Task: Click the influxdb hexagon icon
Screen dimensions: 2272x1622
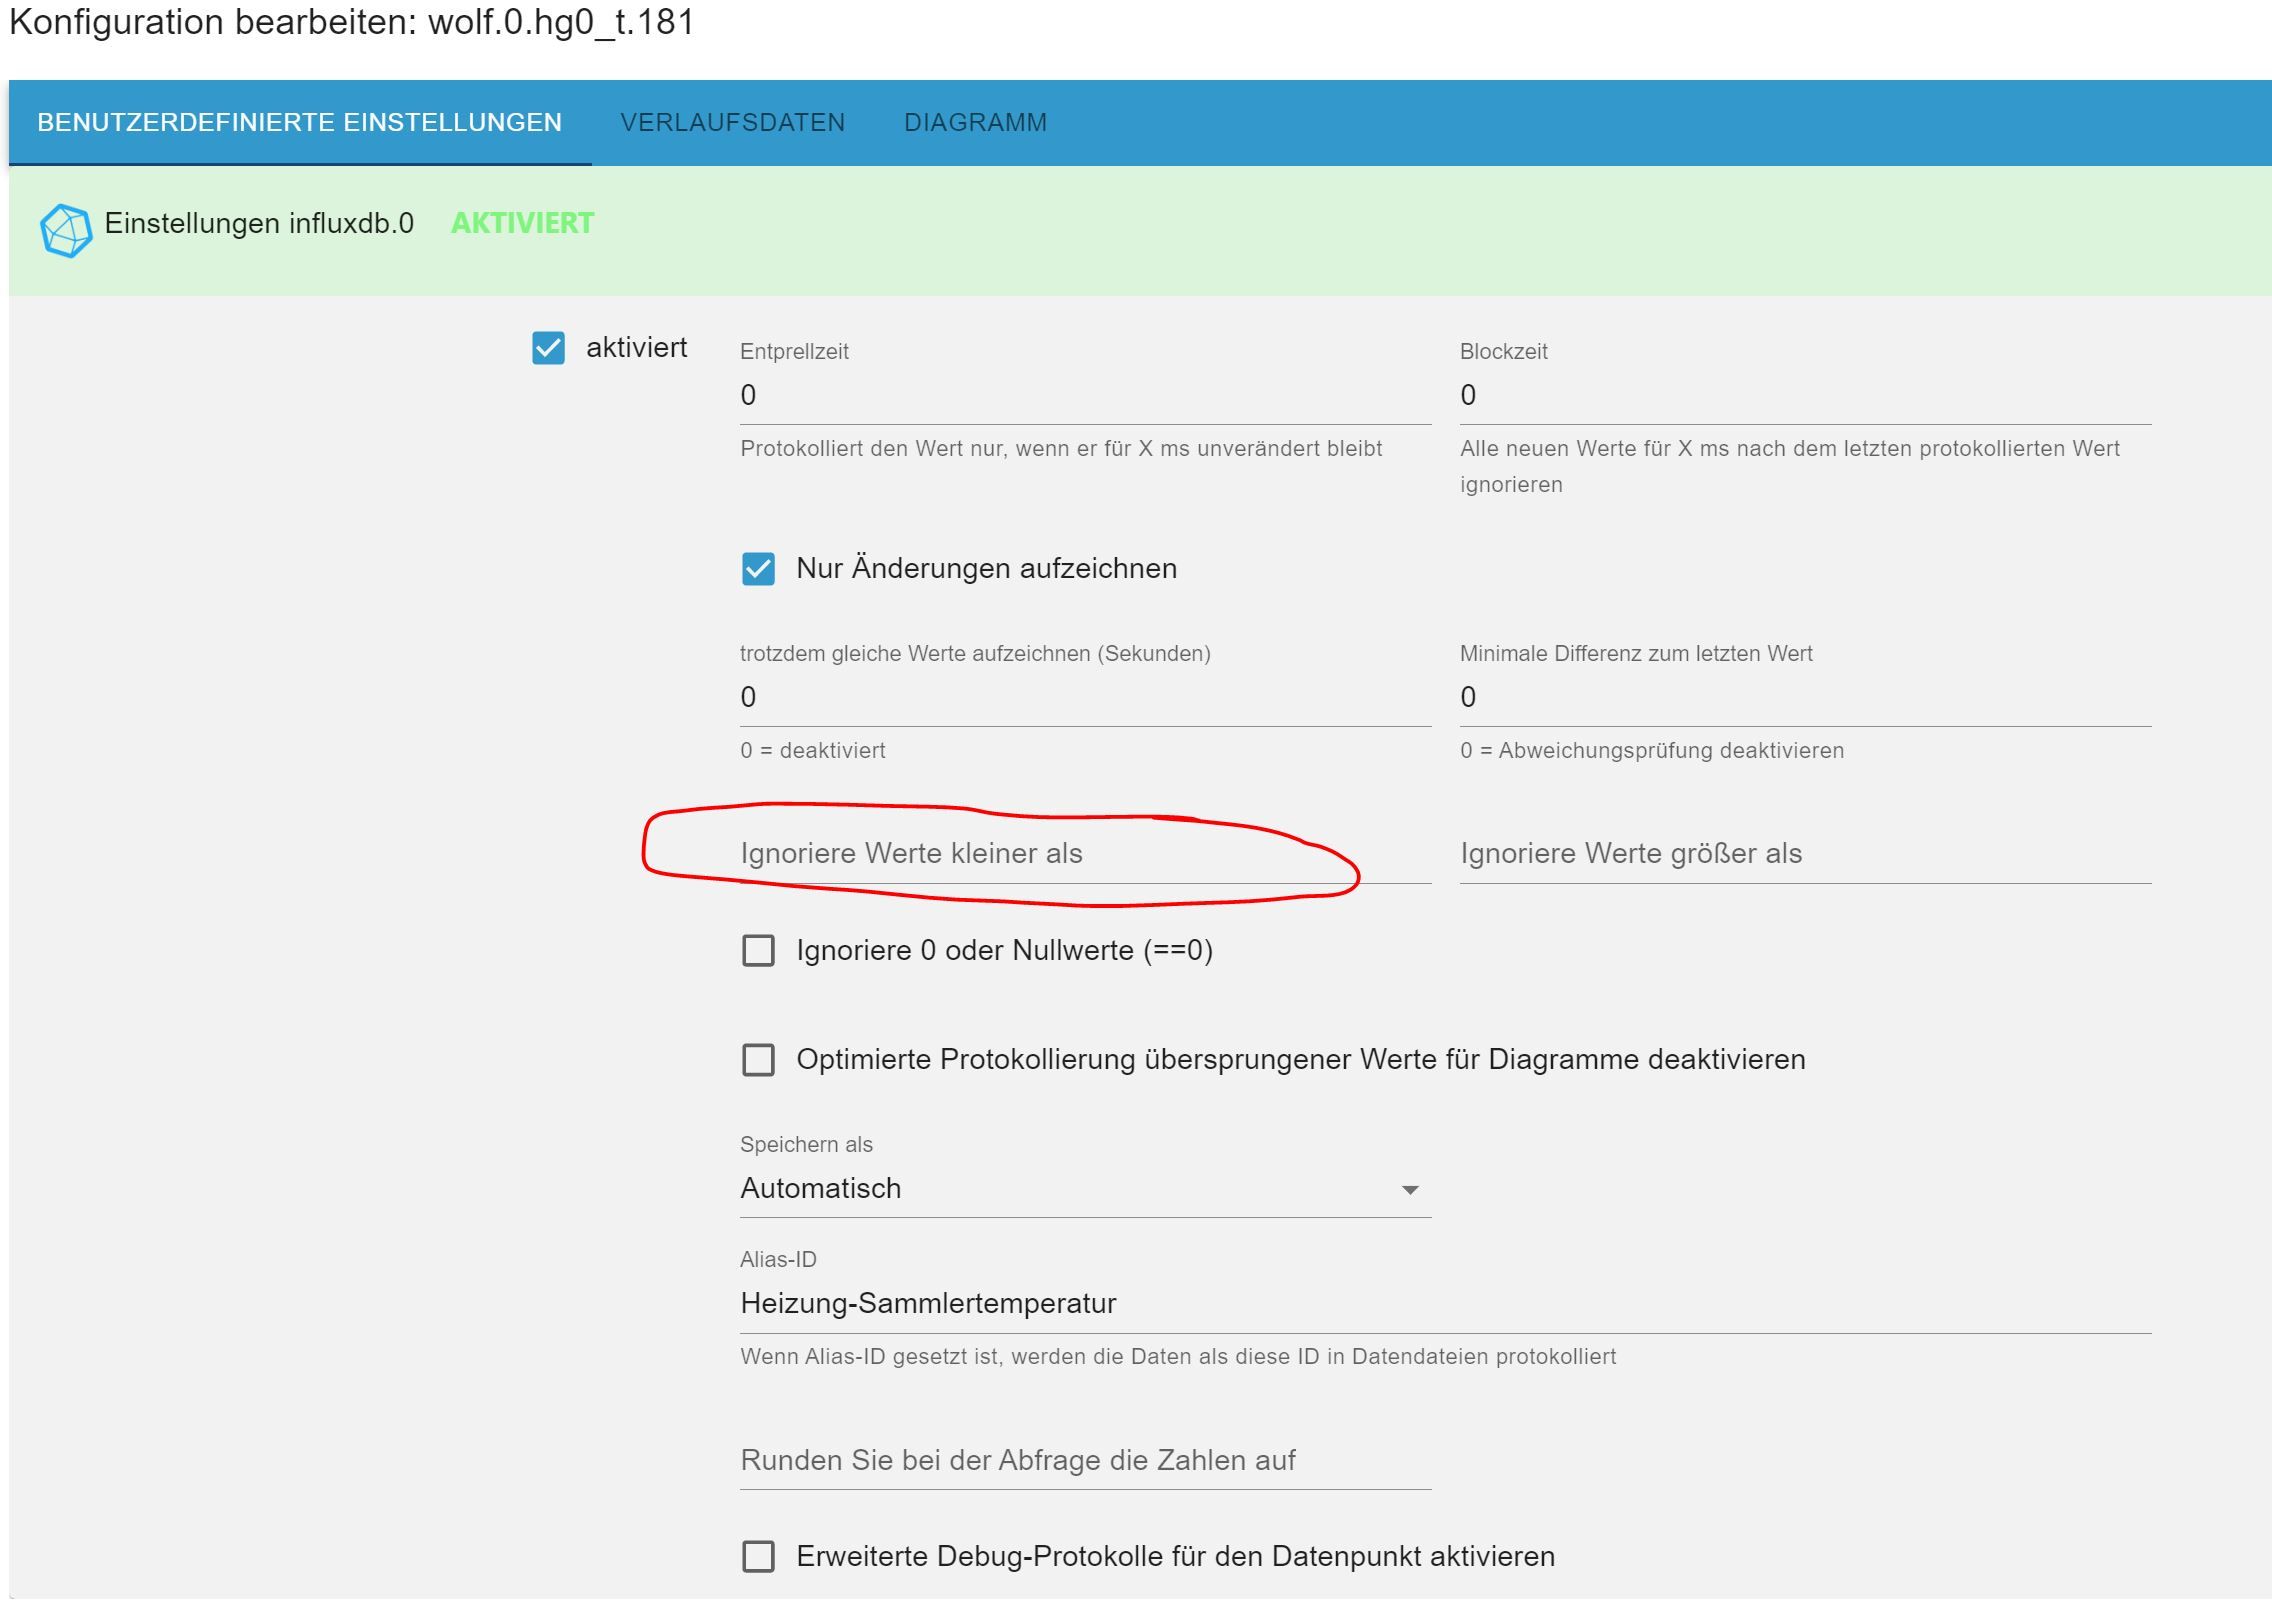Action: click(x=66, y=230)
